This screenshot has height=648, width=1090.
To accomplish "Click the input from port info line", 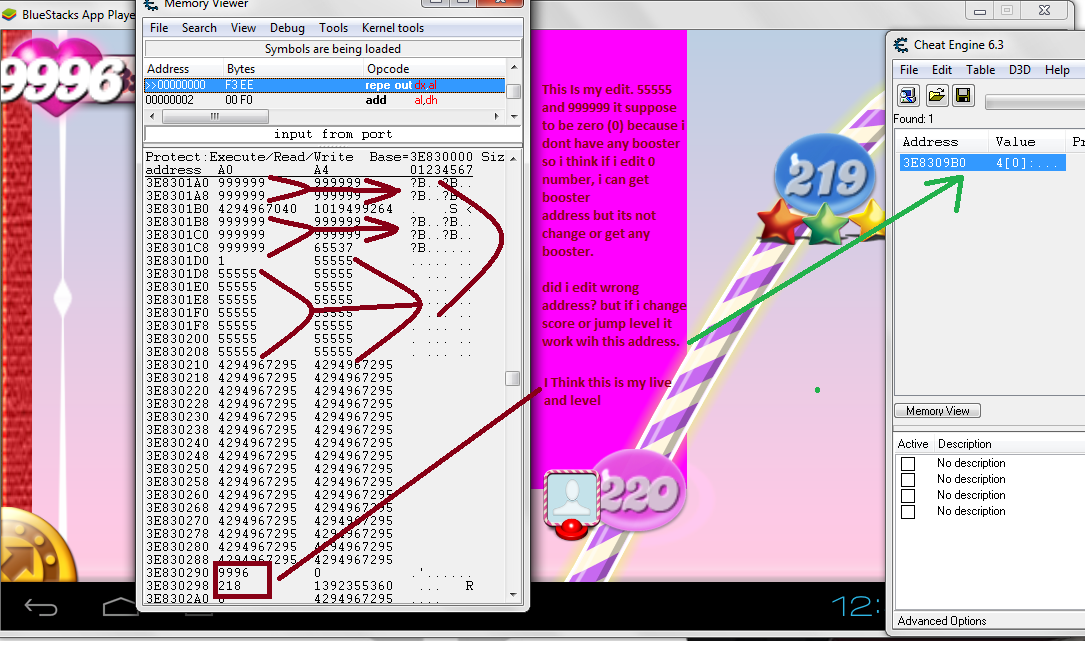I will pos(332,133).
